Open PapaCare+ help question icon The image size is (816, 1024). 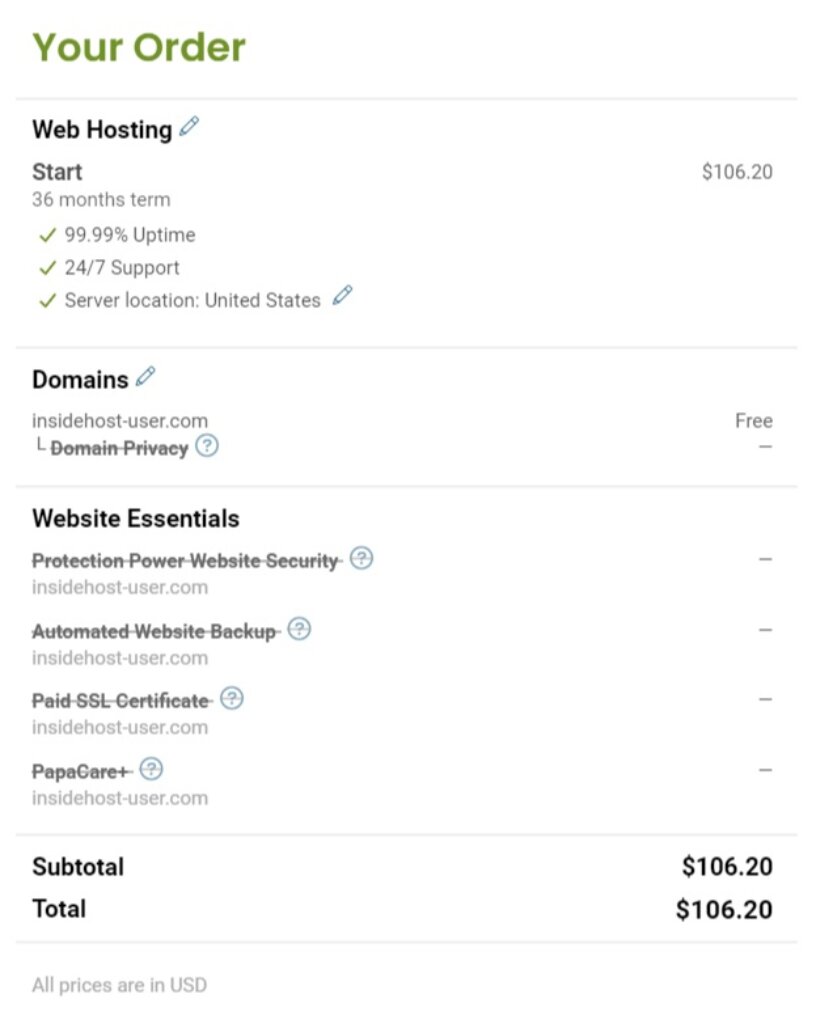point(151,769)
